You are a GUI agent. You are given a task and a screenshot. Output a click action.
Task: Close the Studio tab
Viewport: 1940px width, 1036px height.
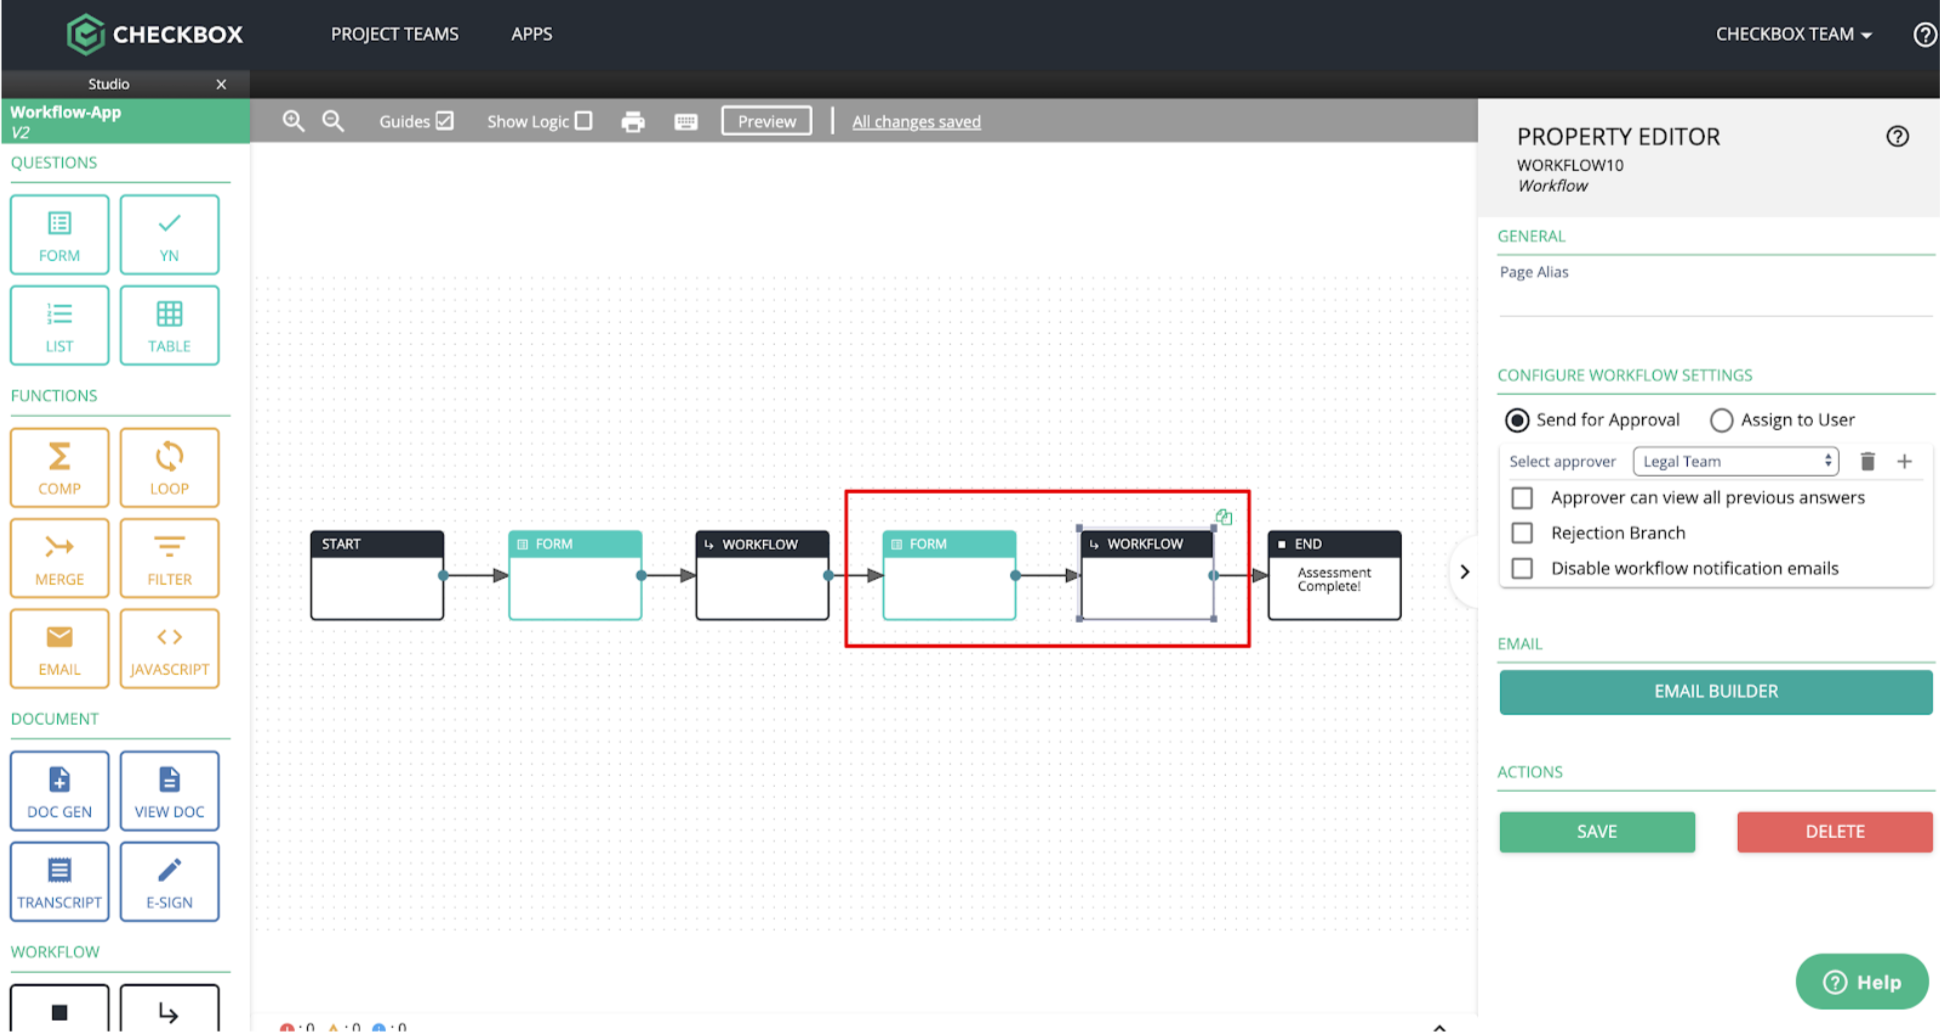(221, 84)
